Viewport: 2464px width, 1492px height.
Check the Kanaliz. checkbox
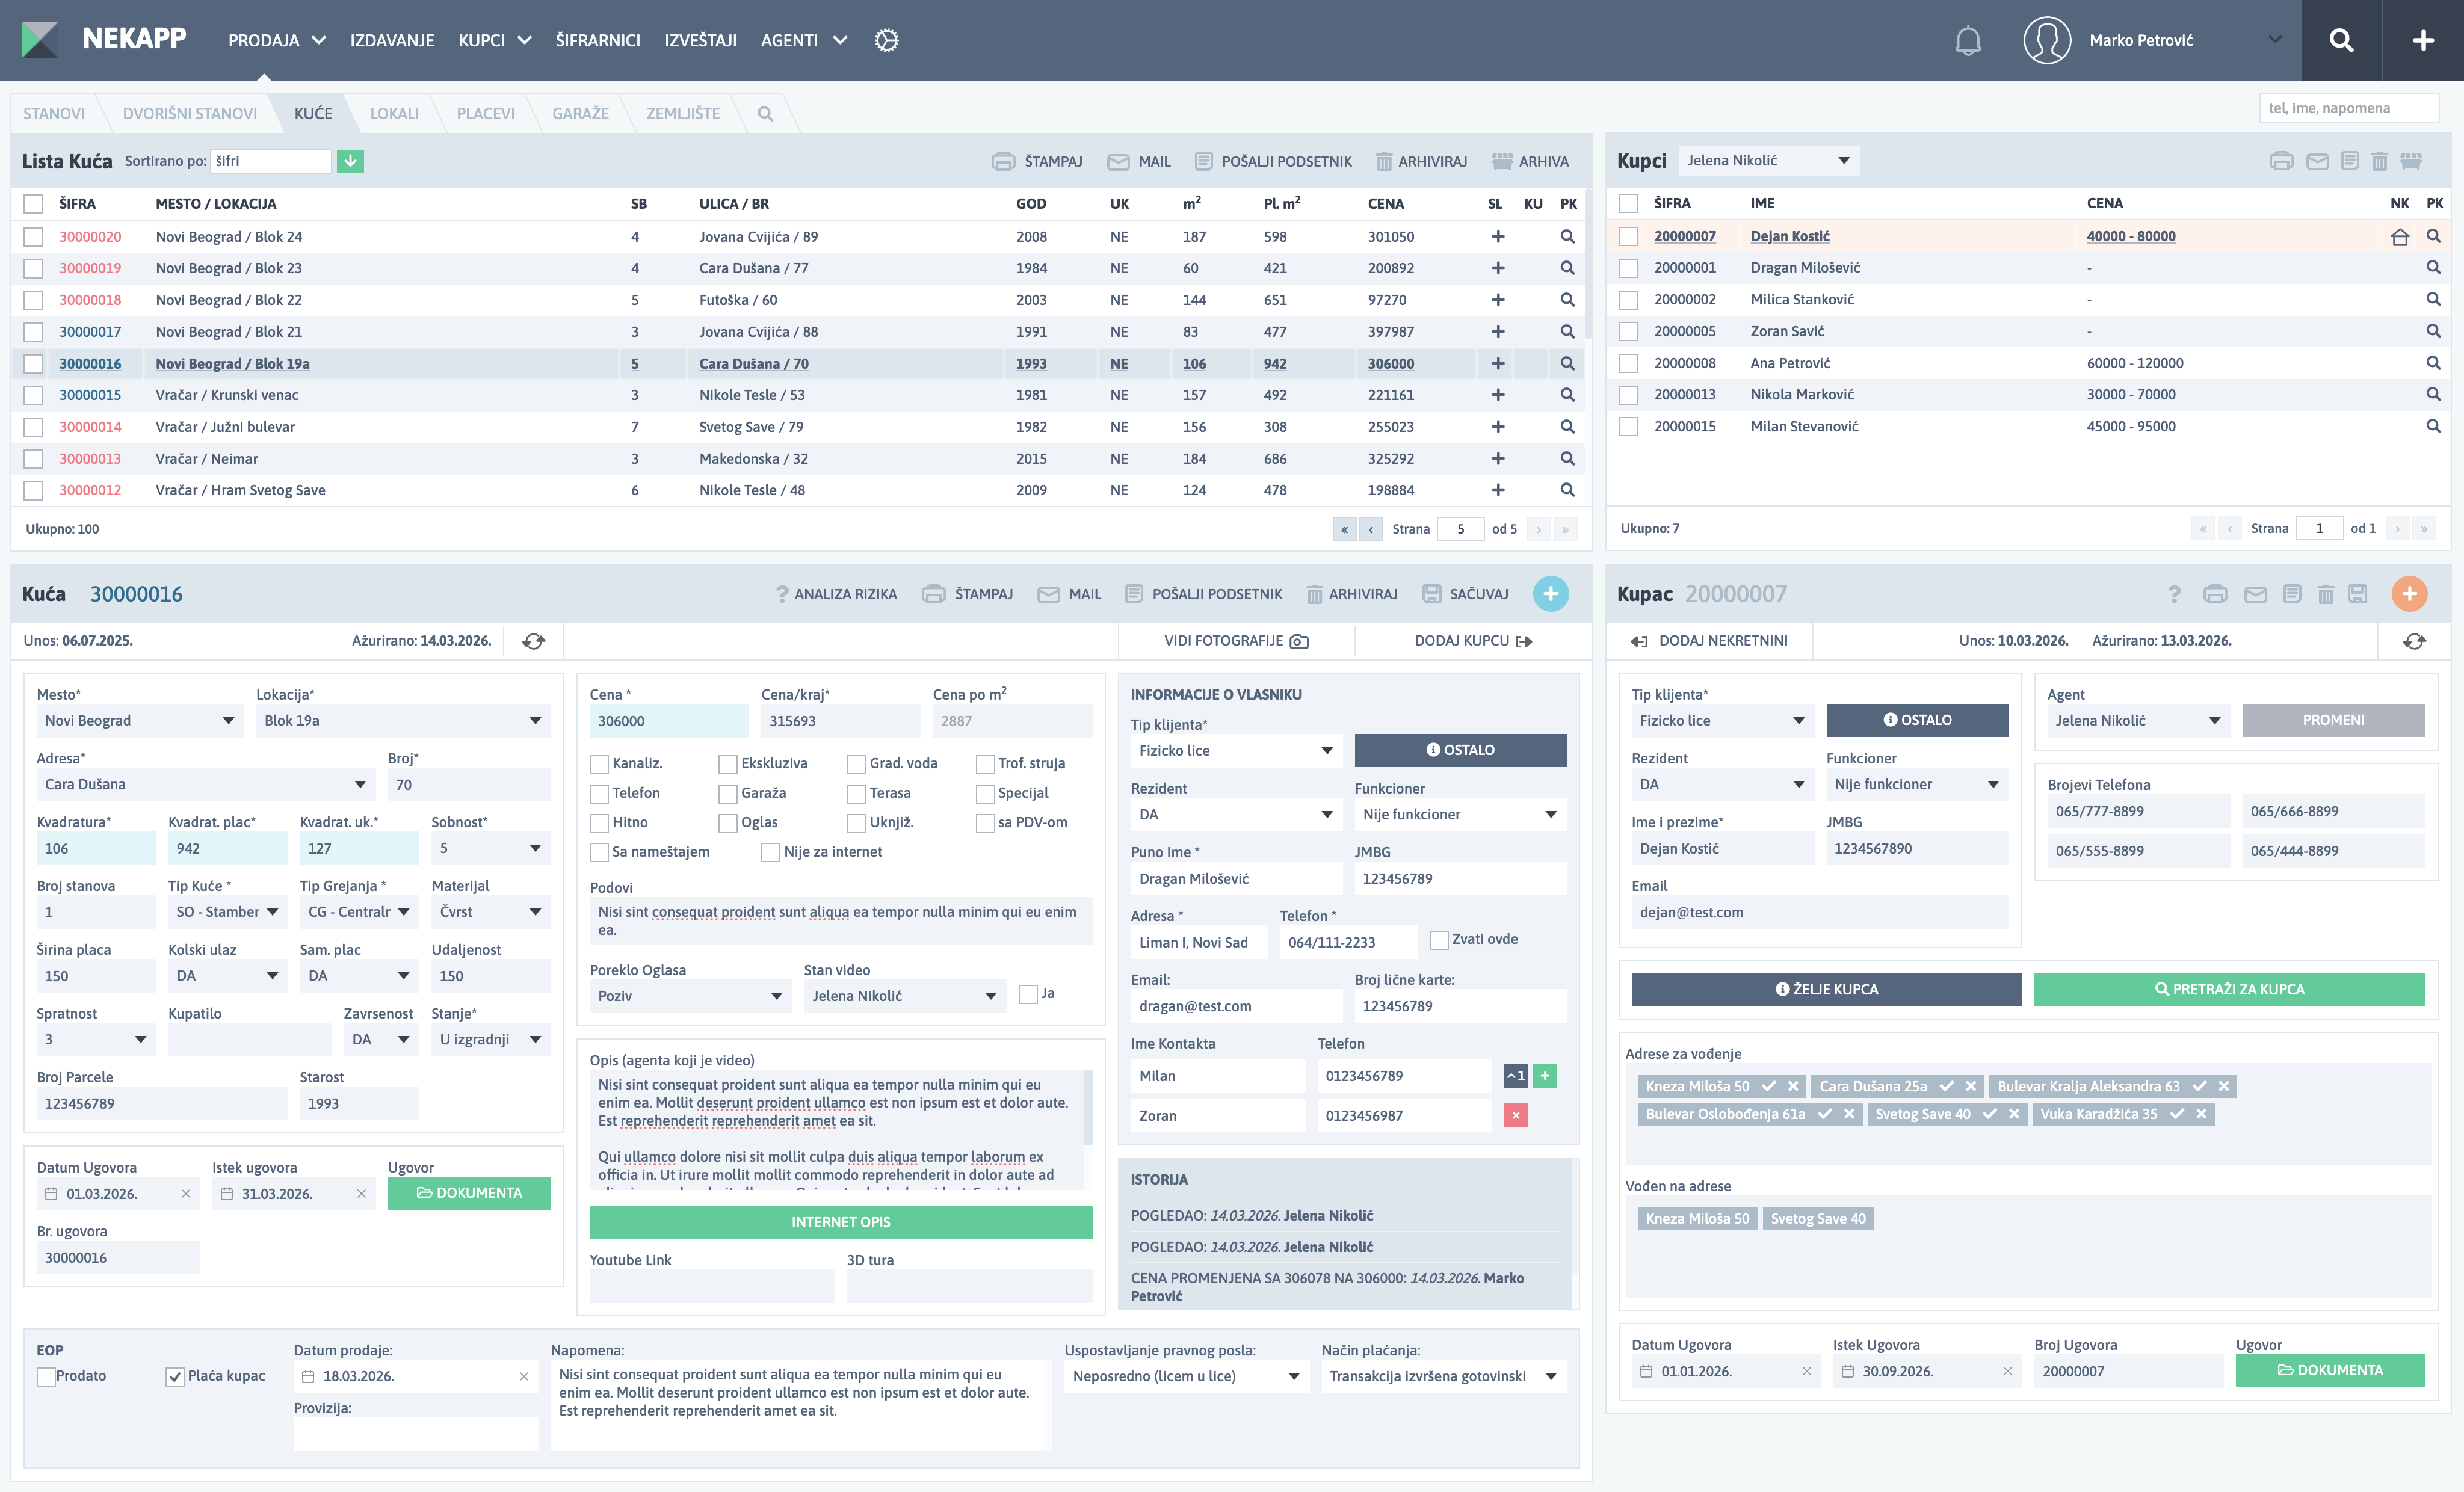pyautogui.click(x=599, y=764)
